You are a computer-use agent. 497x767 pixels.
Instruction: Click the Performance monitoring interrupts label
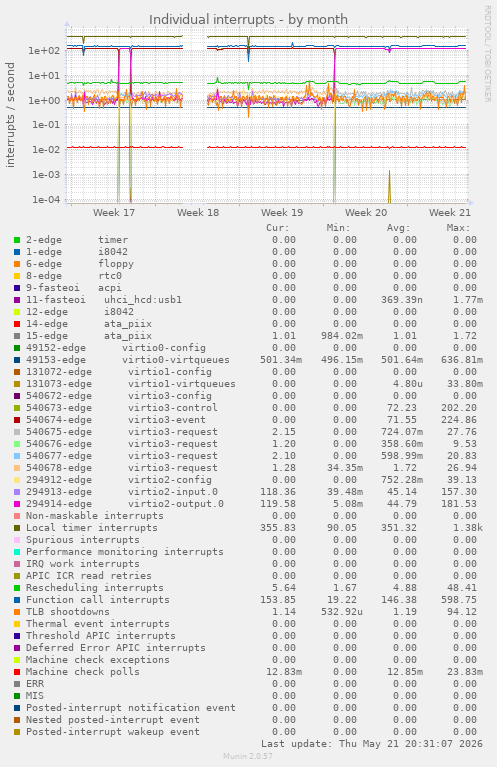coord(125,552)
